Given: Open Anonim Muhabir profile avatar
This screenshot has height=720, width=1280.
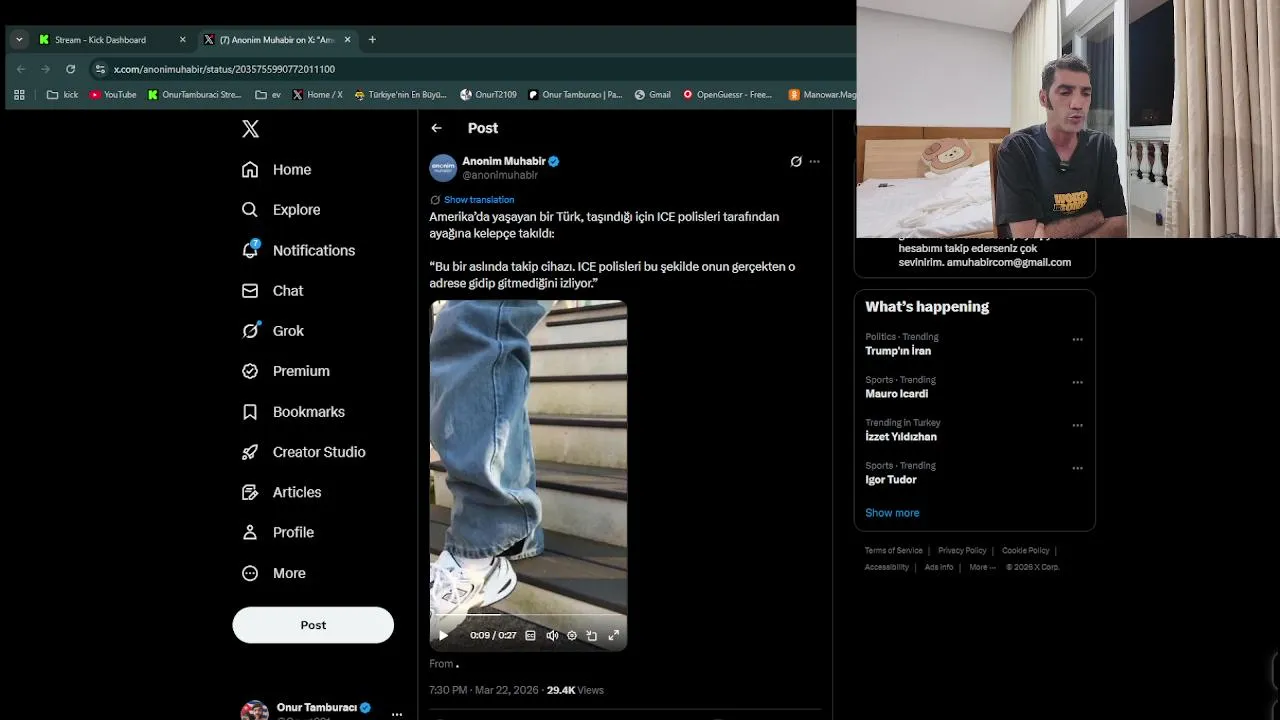Looking at the screenshot, I should point(443,167).
